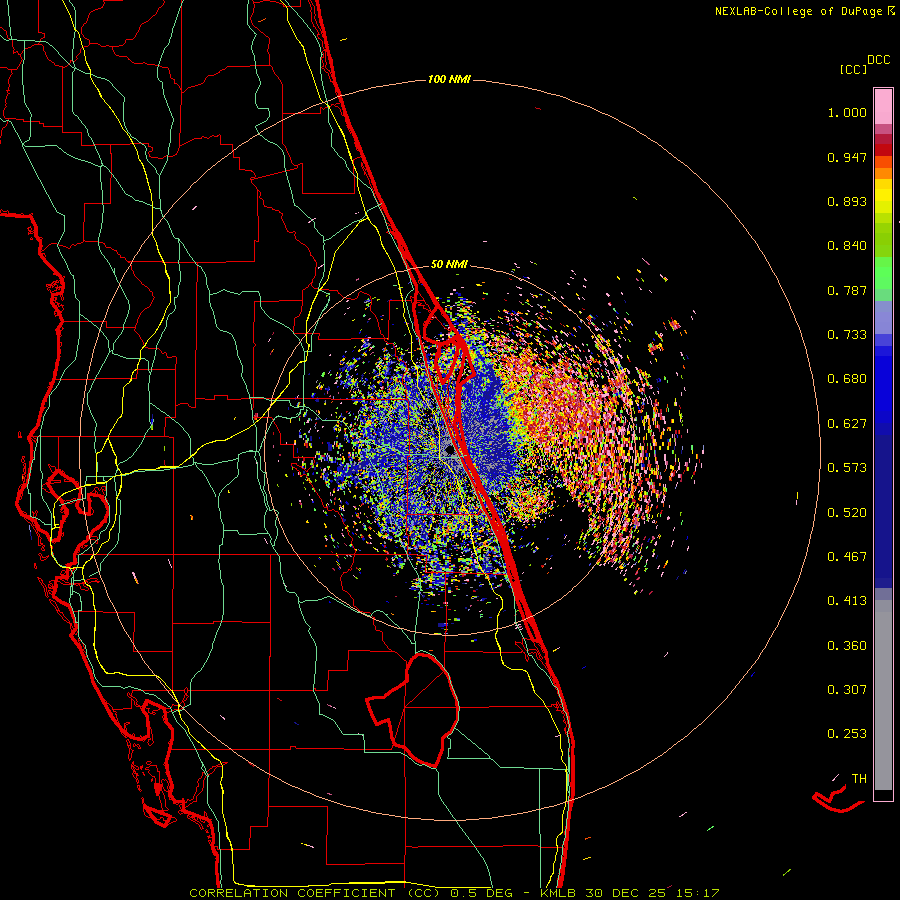Click the TH threshold label on the legend
Screen dimensions: 900x900
tap(859, 779)
